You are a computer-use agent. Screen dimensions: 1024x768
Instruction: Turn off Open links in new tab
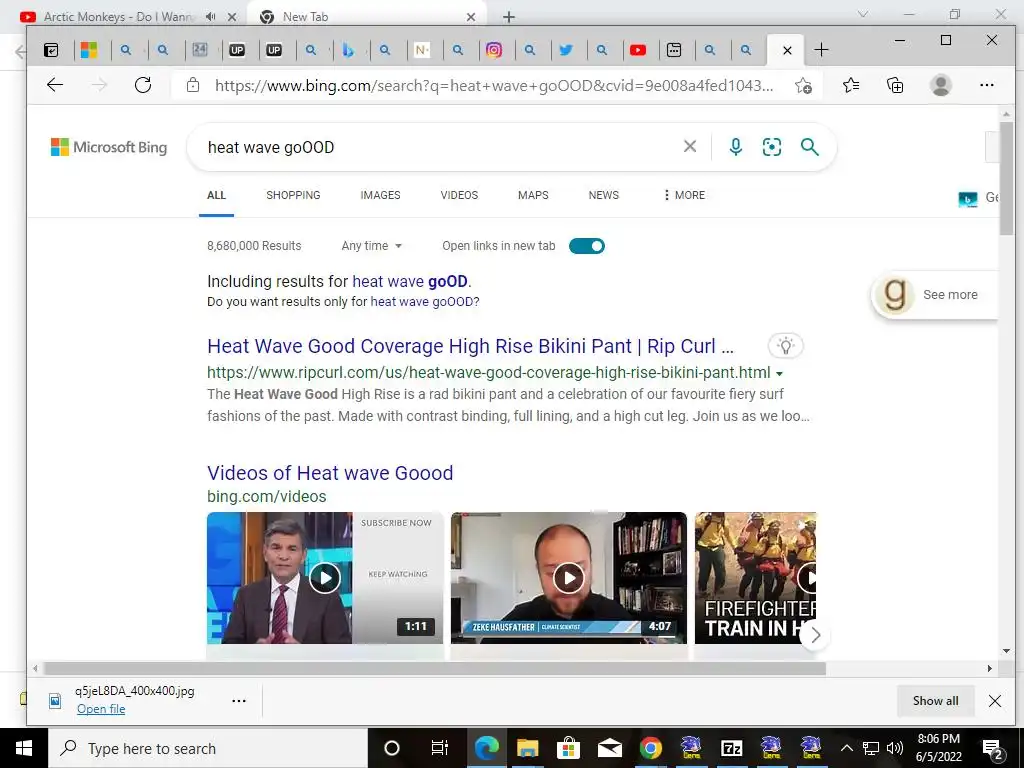(586, 246)
